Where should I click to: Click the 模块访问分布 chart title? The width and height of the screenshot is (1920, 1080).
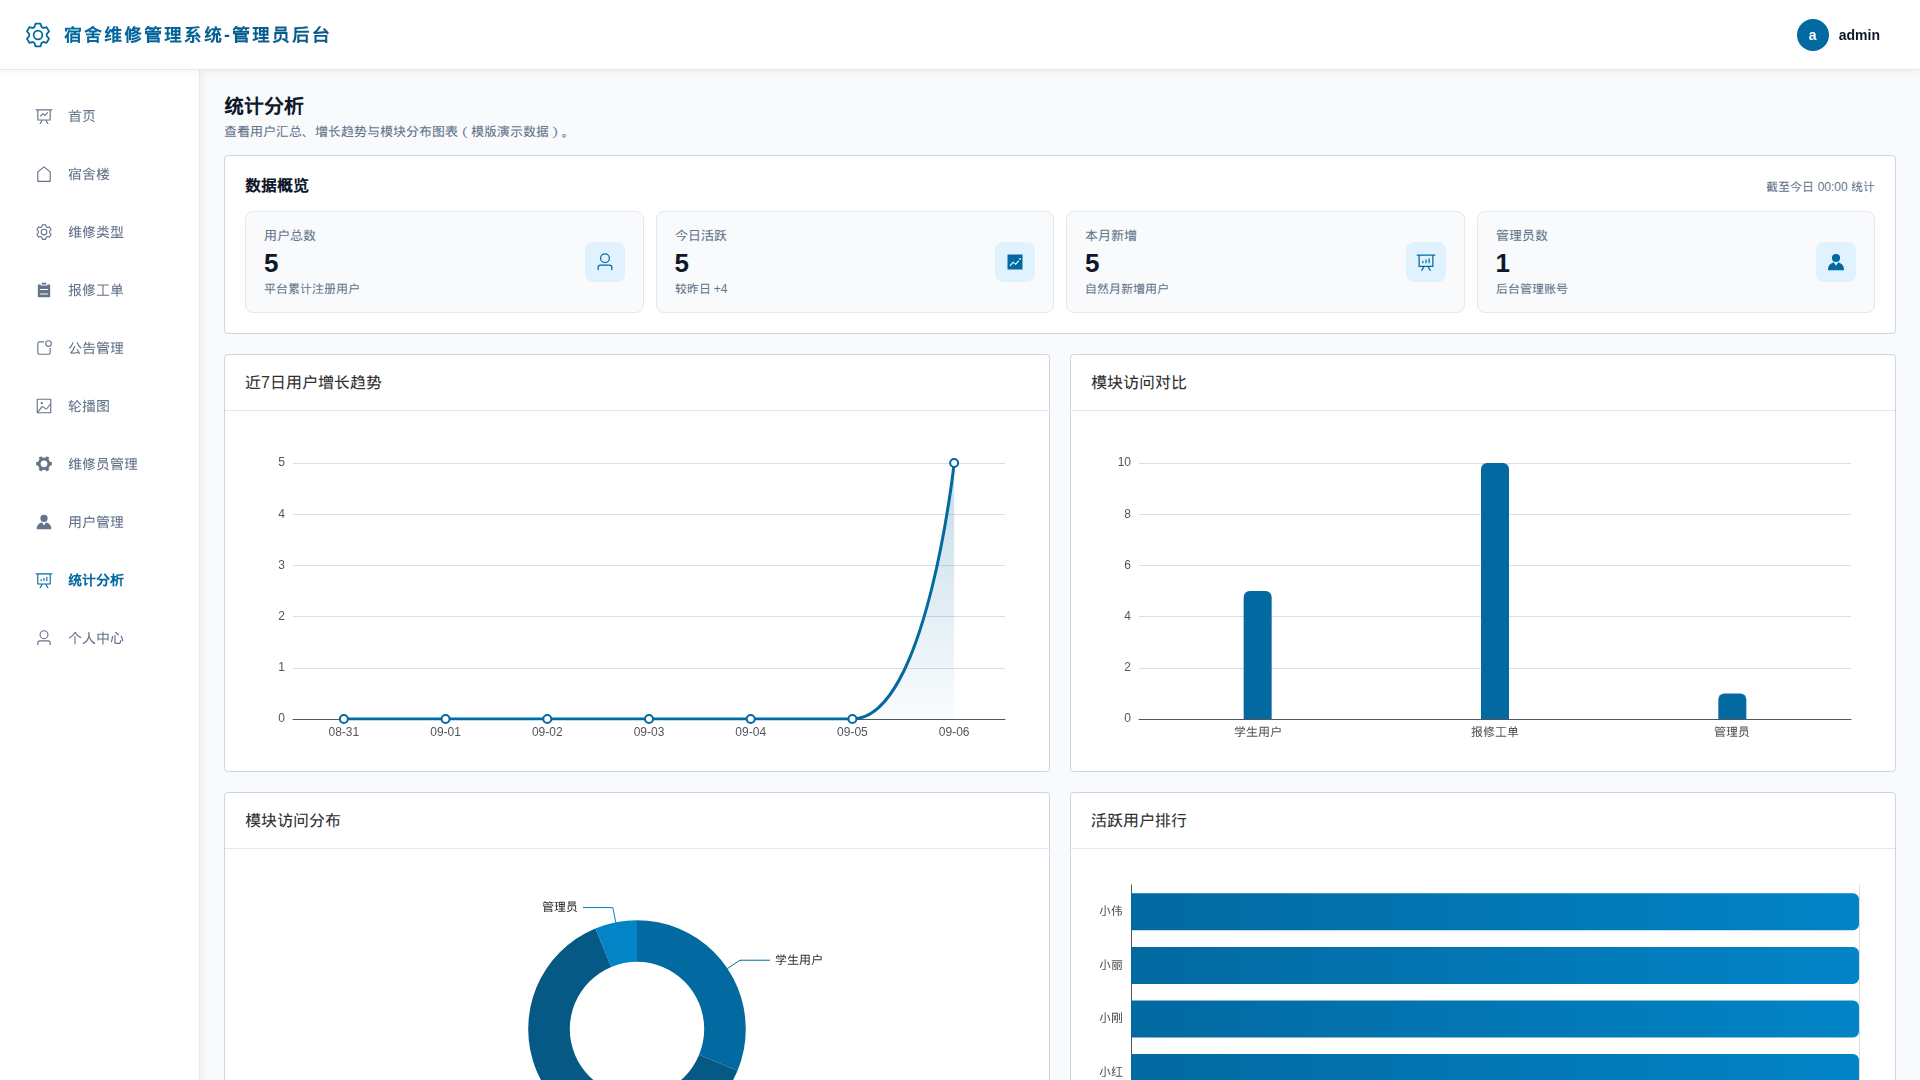click(293, 821)
